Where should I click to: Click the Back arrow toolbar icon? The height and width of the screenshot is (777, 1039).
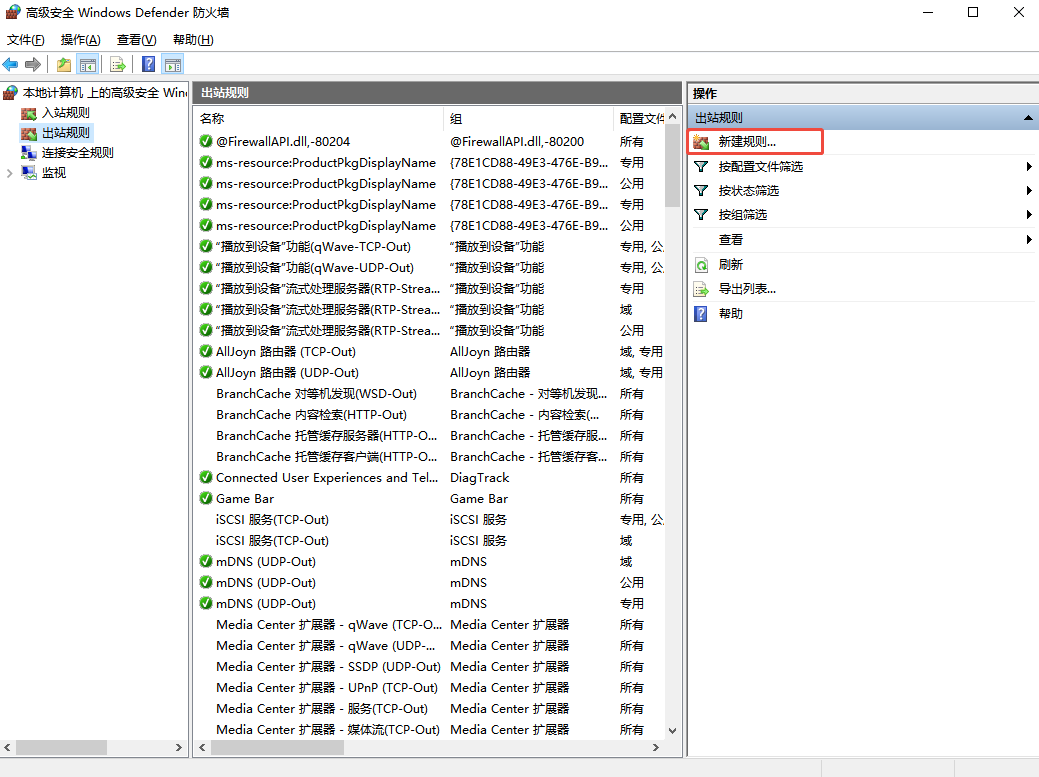coord(11,64)
